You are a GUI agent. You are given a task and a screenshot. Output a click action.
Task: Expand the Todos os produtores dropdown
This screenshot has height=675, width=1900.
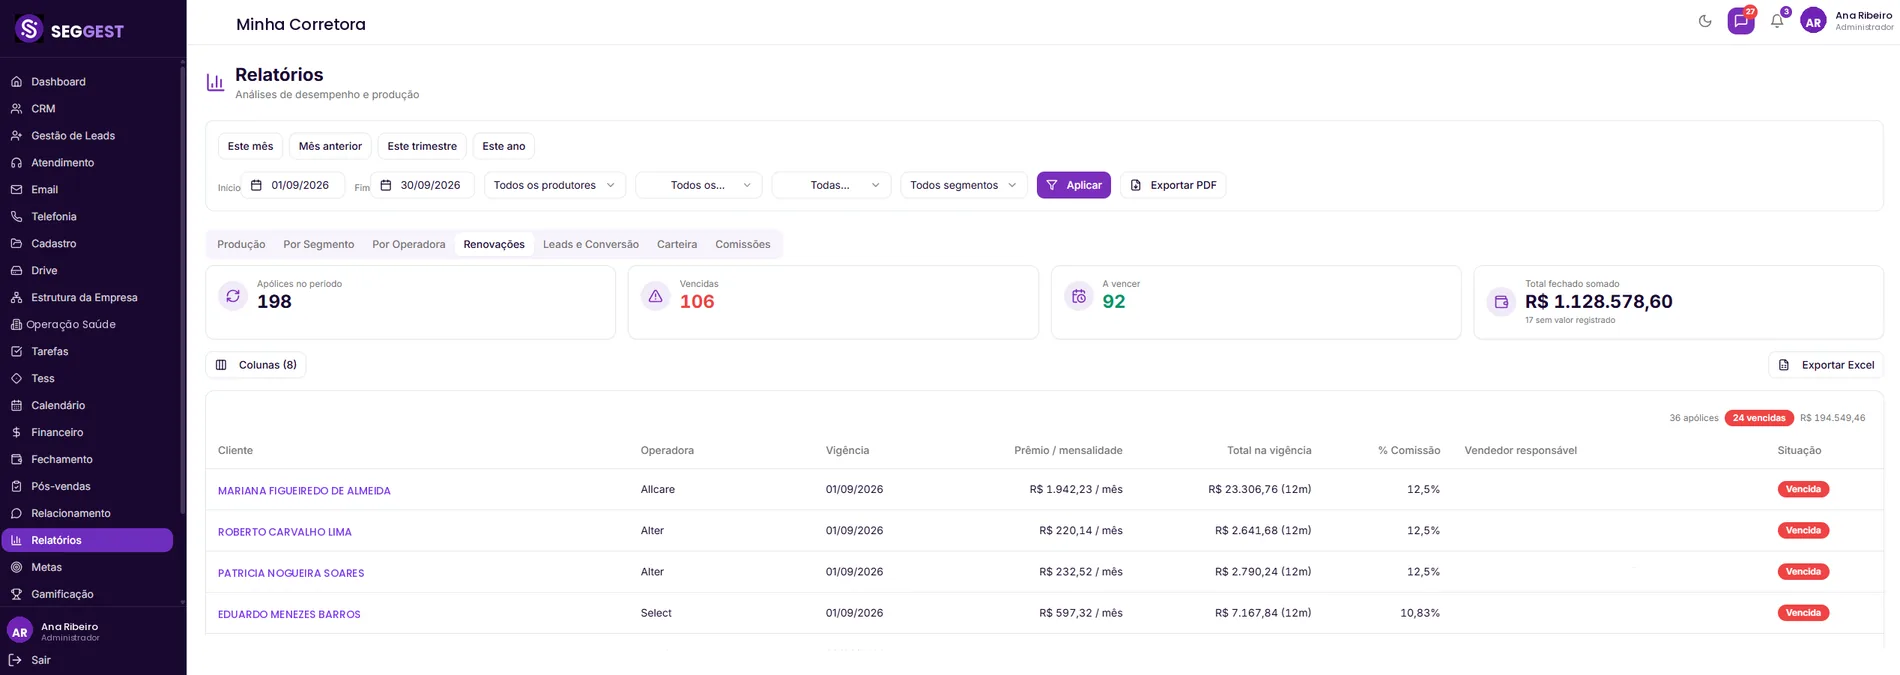pos(555,185)
